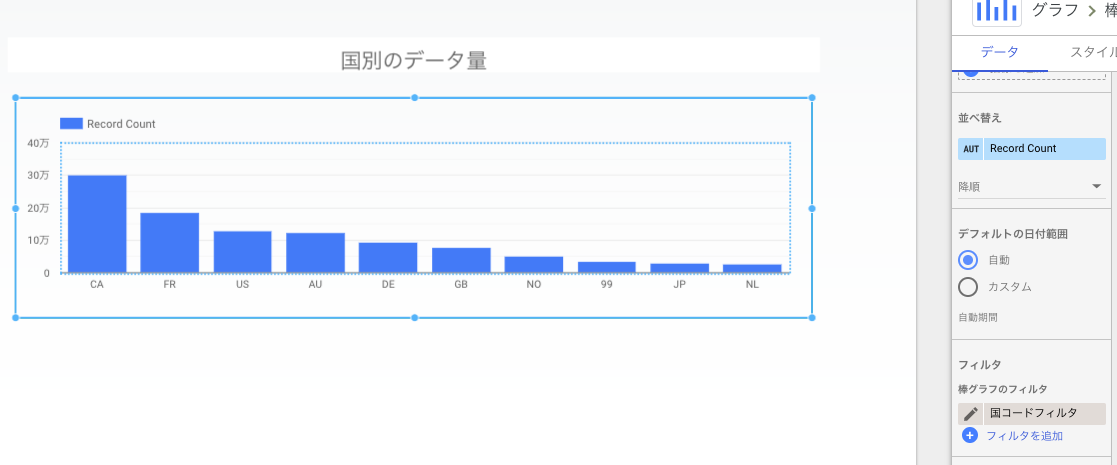Switch to the データ tab
The width and height of the screenshot is (1117, 465).
tap(999, 51)
